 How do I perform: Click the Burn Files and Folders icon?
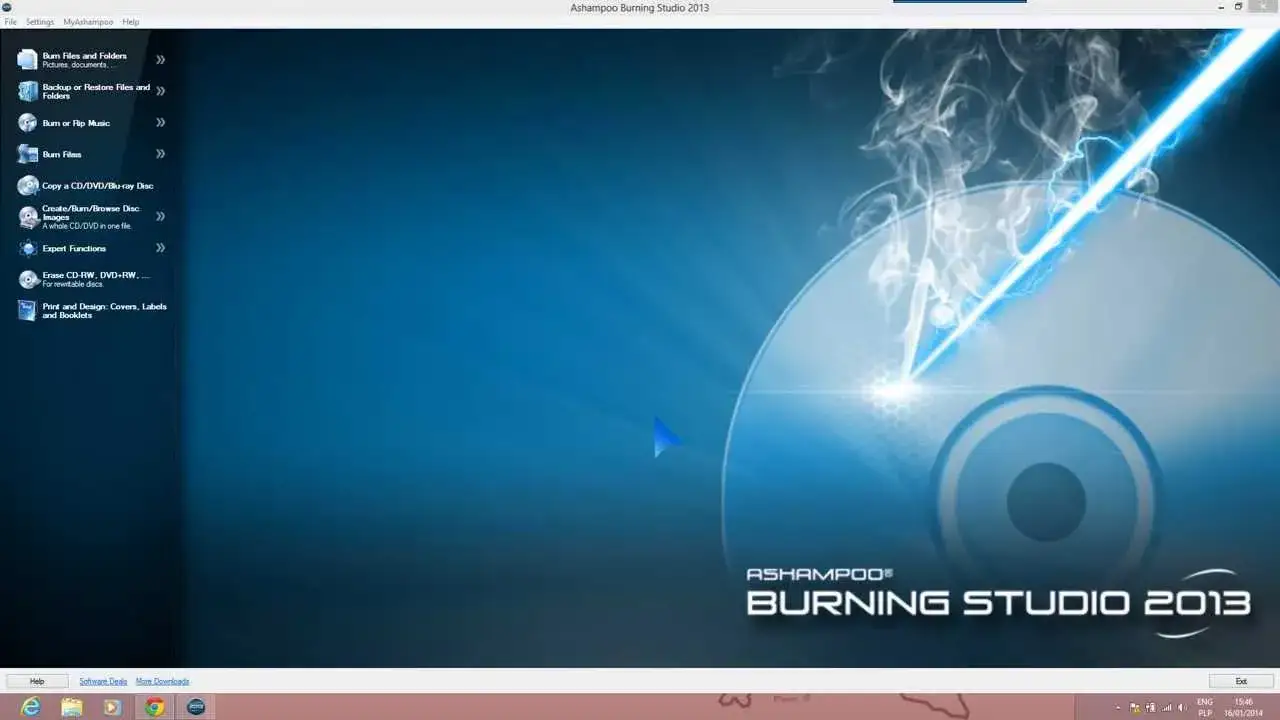(x=28, y=60)
